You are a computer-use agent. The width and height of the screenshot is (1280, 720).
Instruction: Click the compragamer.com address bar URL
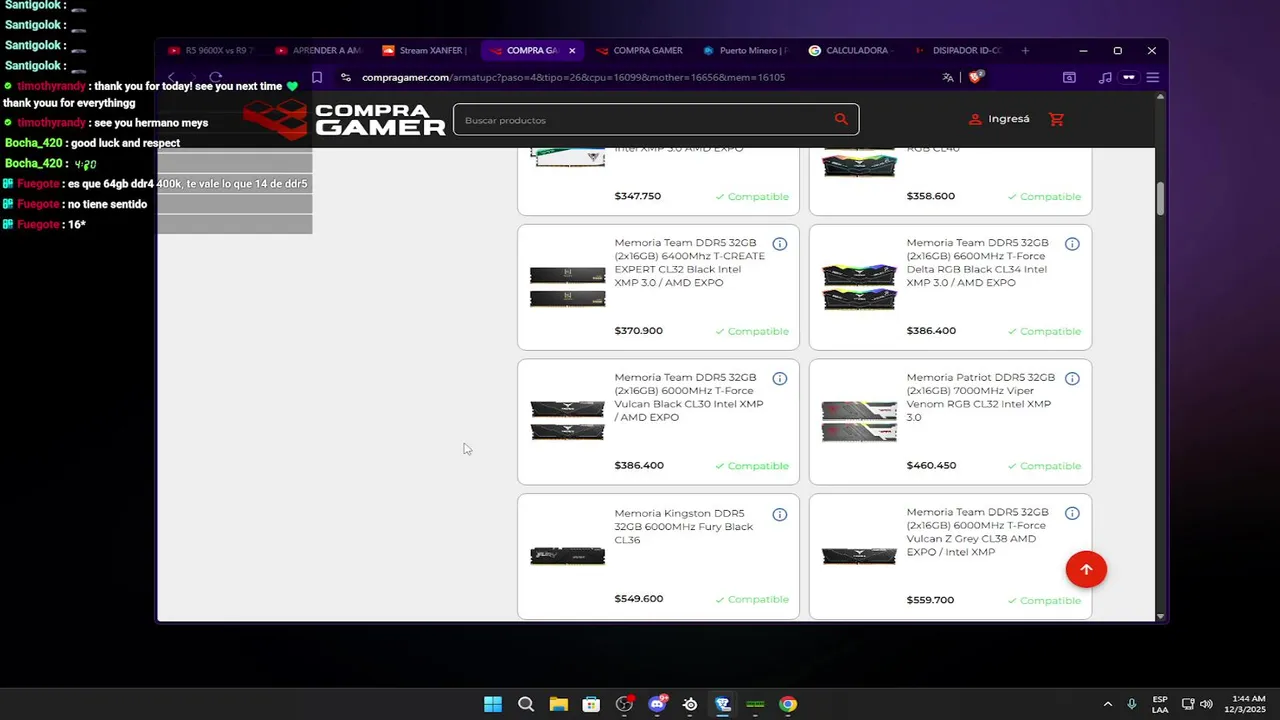[573, 77]
